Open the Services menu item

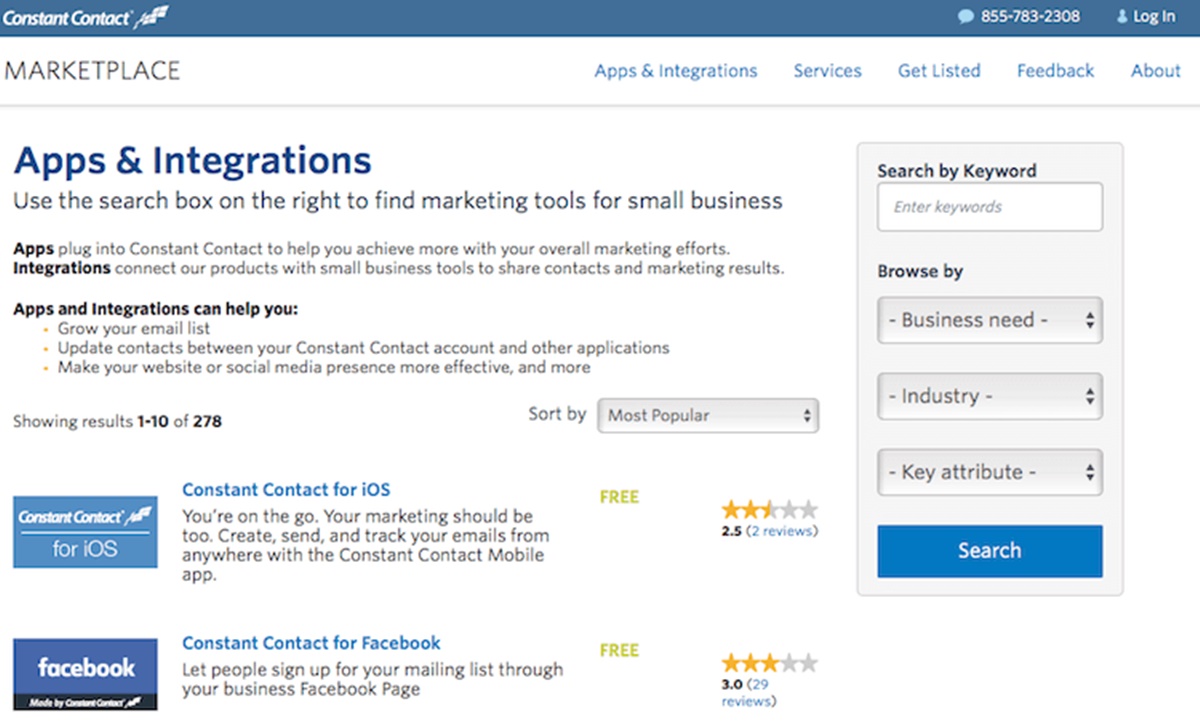pyautogui.click(x=827, y=71)
